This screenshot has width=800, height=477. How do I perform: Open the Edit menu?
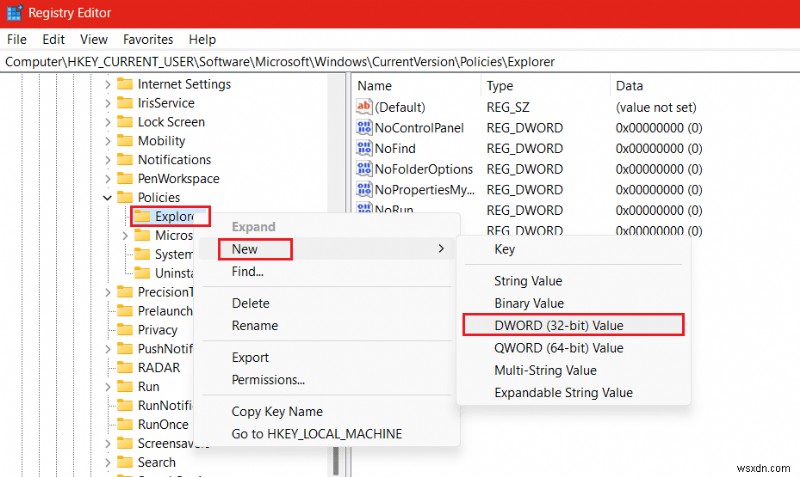(x=54, y=39)
